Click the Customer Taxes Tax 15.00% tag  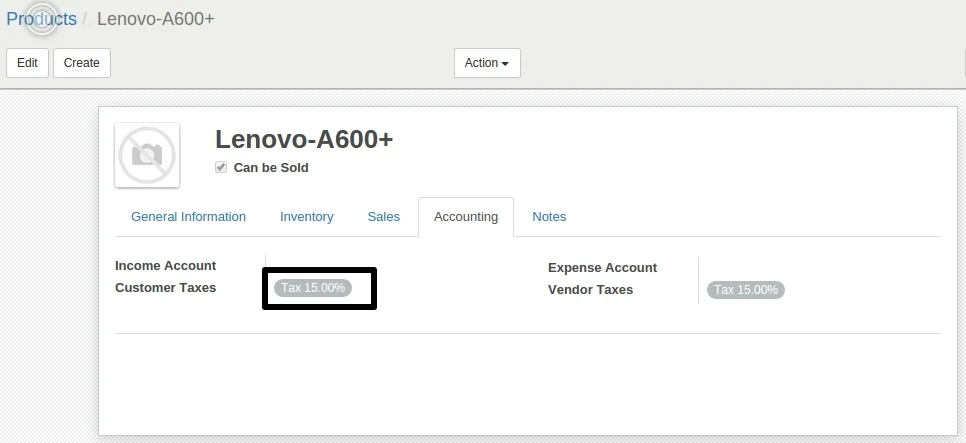coord(313,288)
